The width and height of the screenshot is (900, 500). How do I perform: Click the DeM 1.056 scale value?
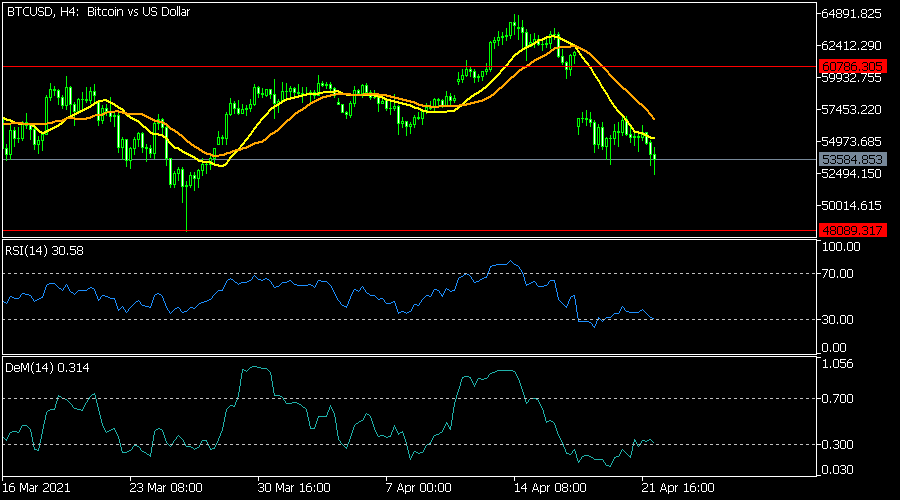click(x=837, y=364)
